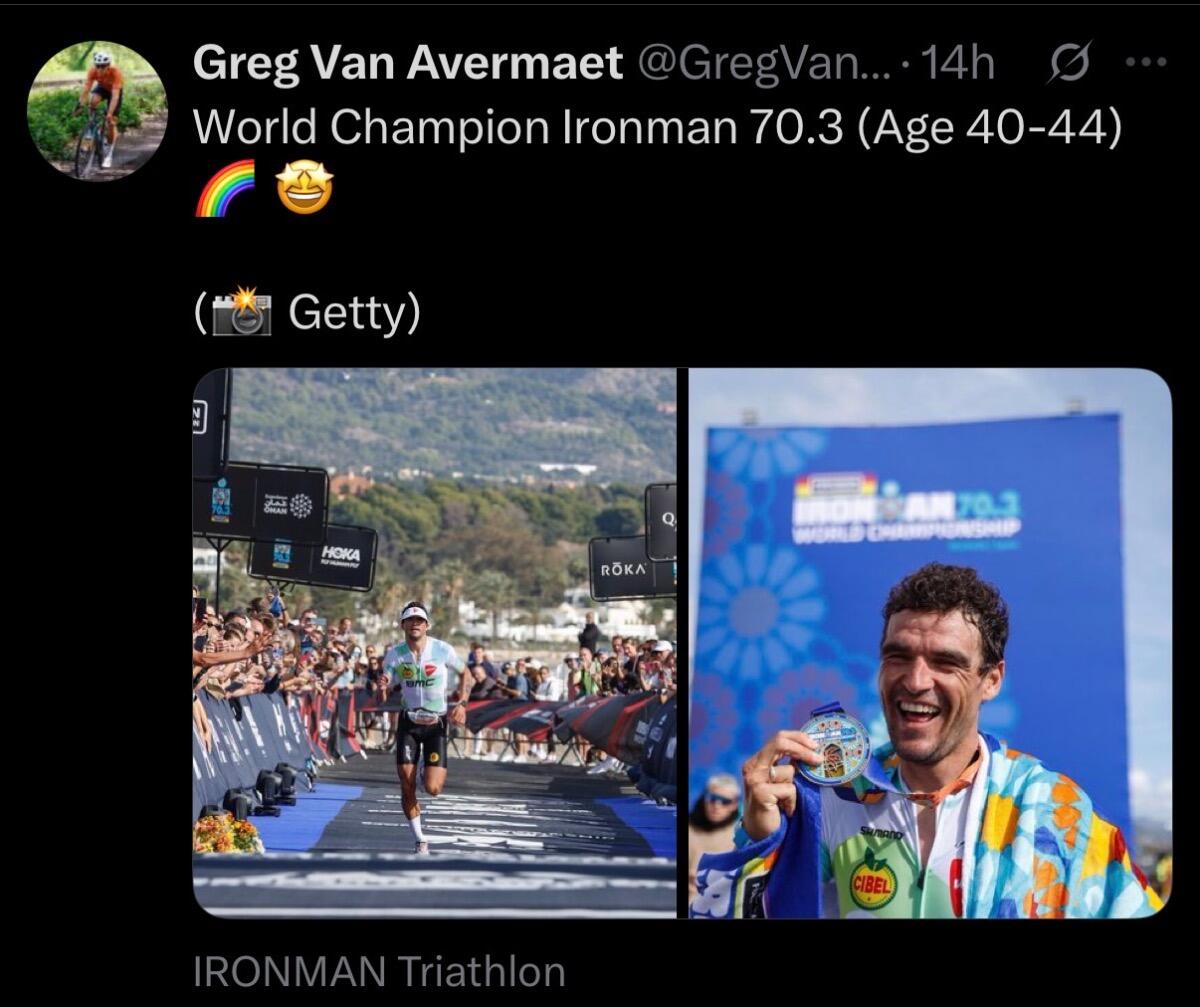
Task: Open the @GregVan... handle link
Action: [x=762, y=66]
